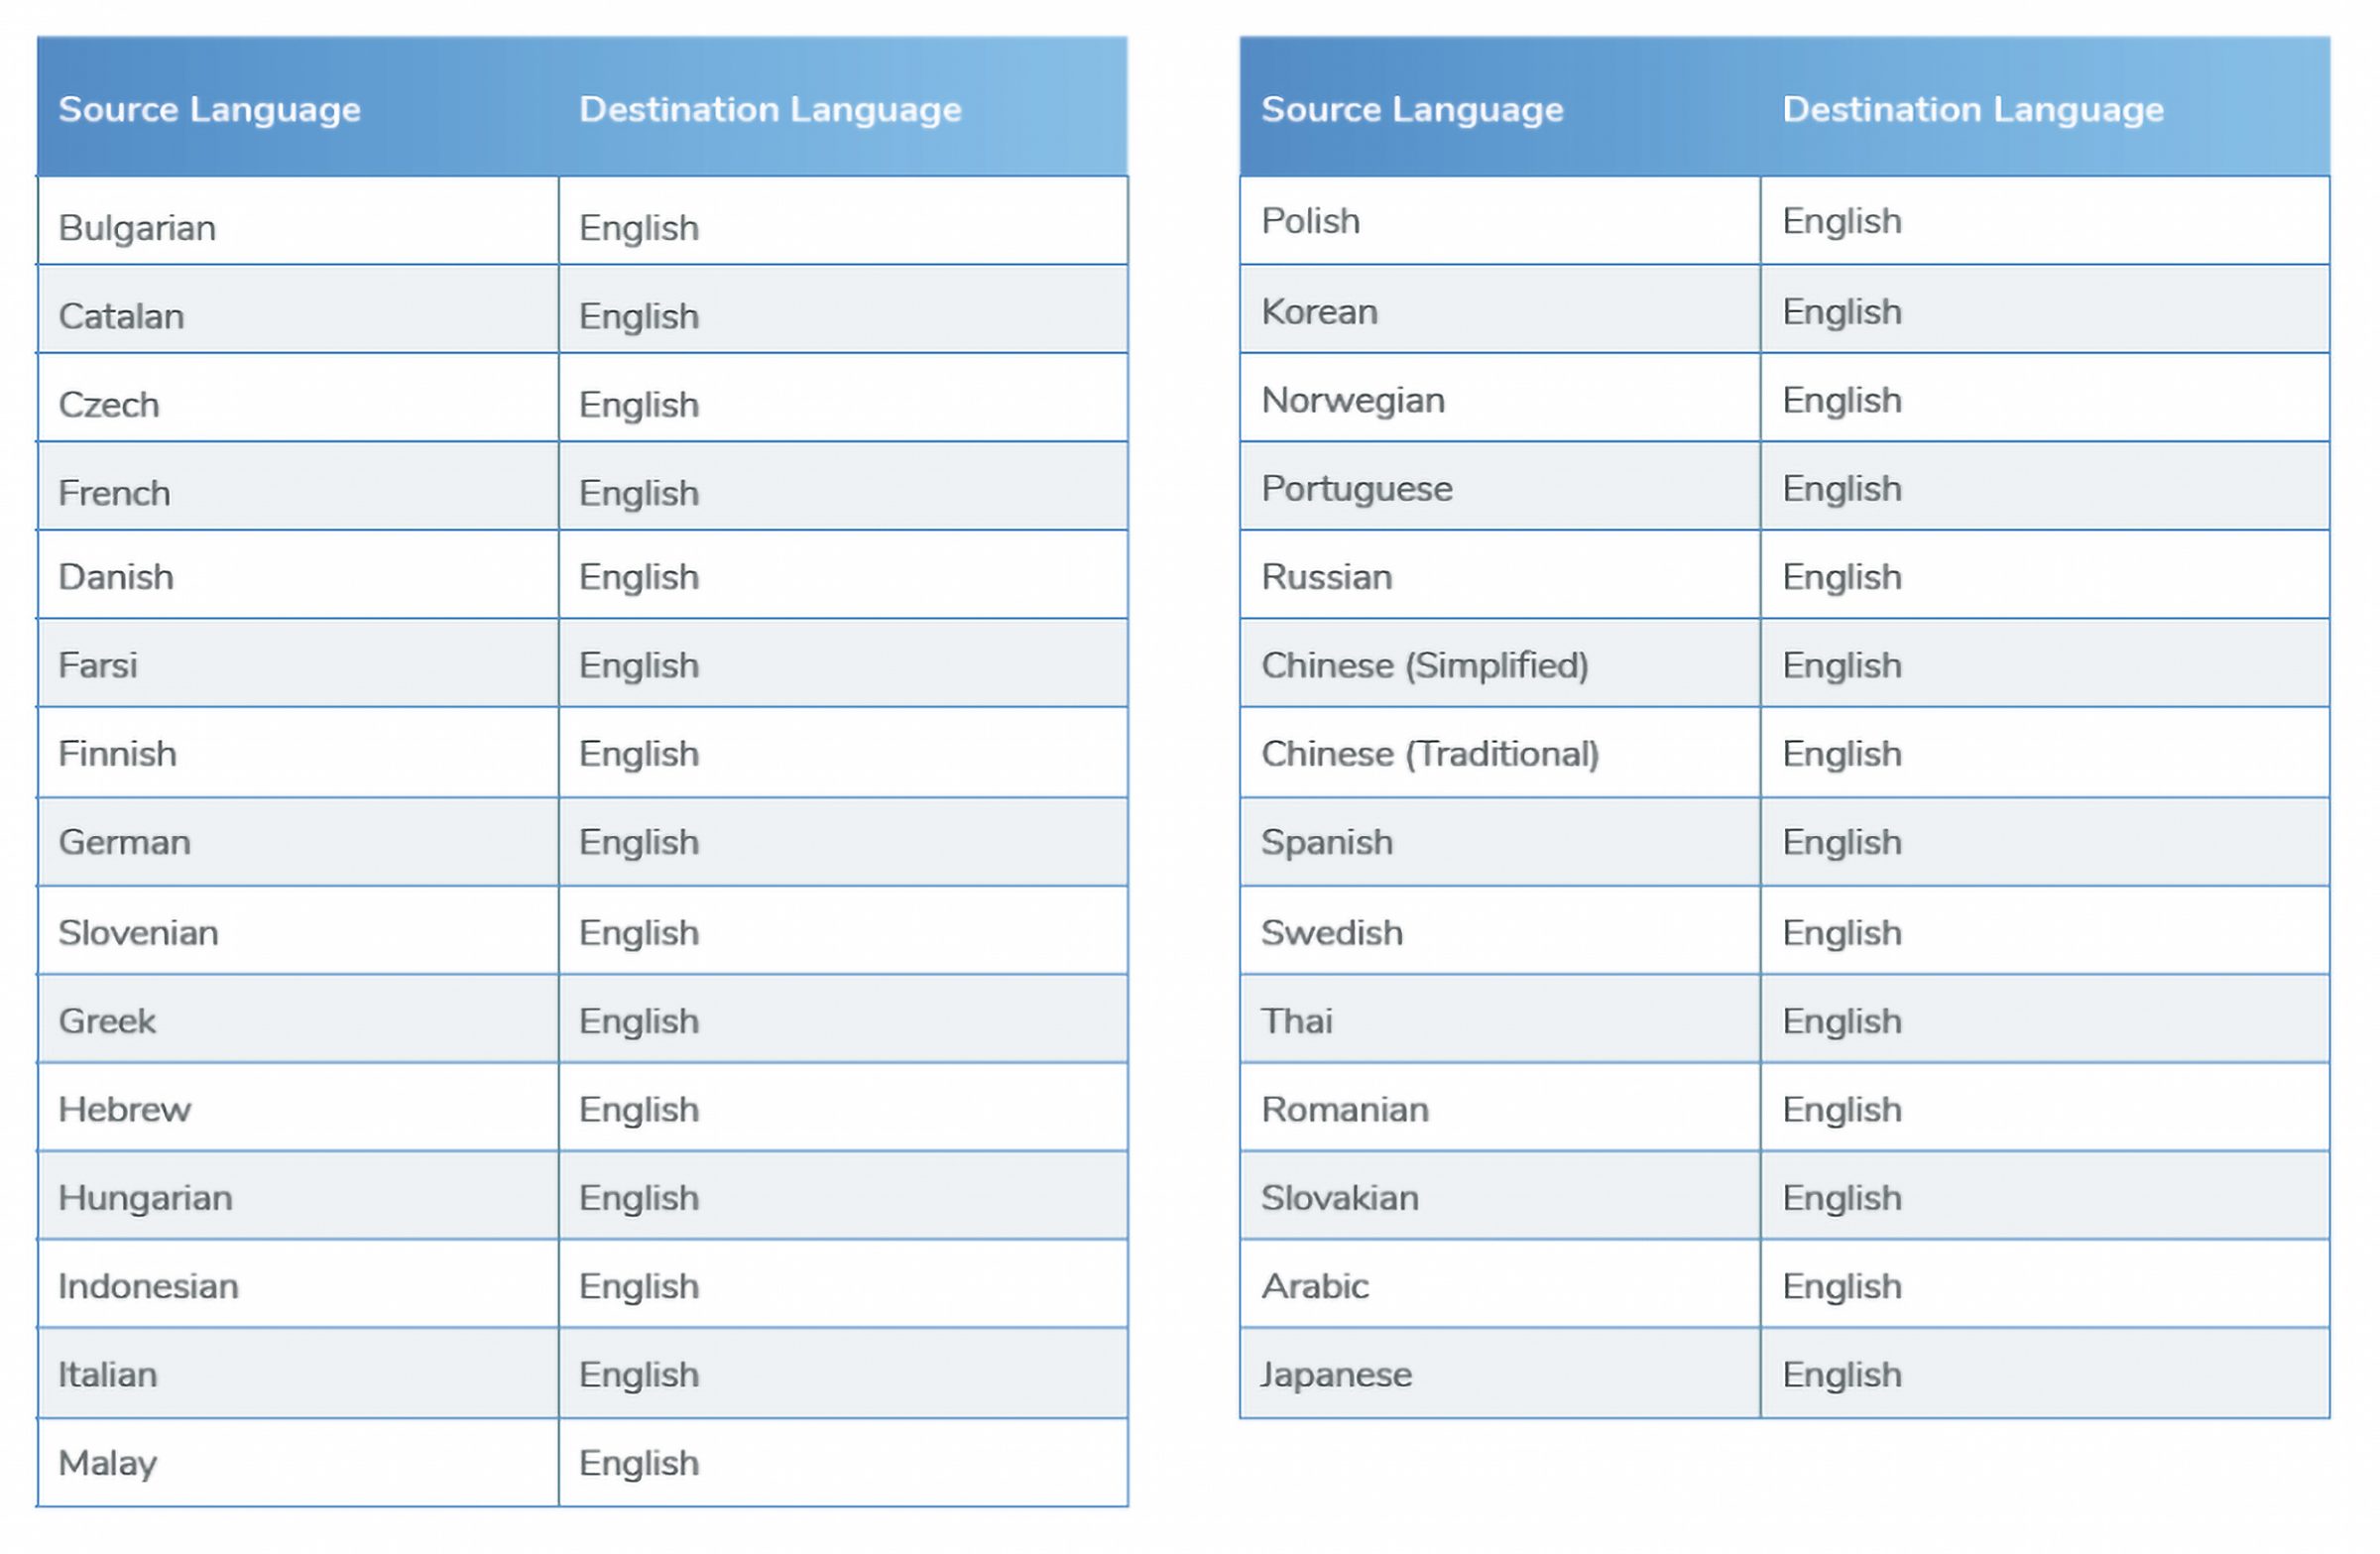
Task: Select the Russian table entry
Action: coord(1500,574)
